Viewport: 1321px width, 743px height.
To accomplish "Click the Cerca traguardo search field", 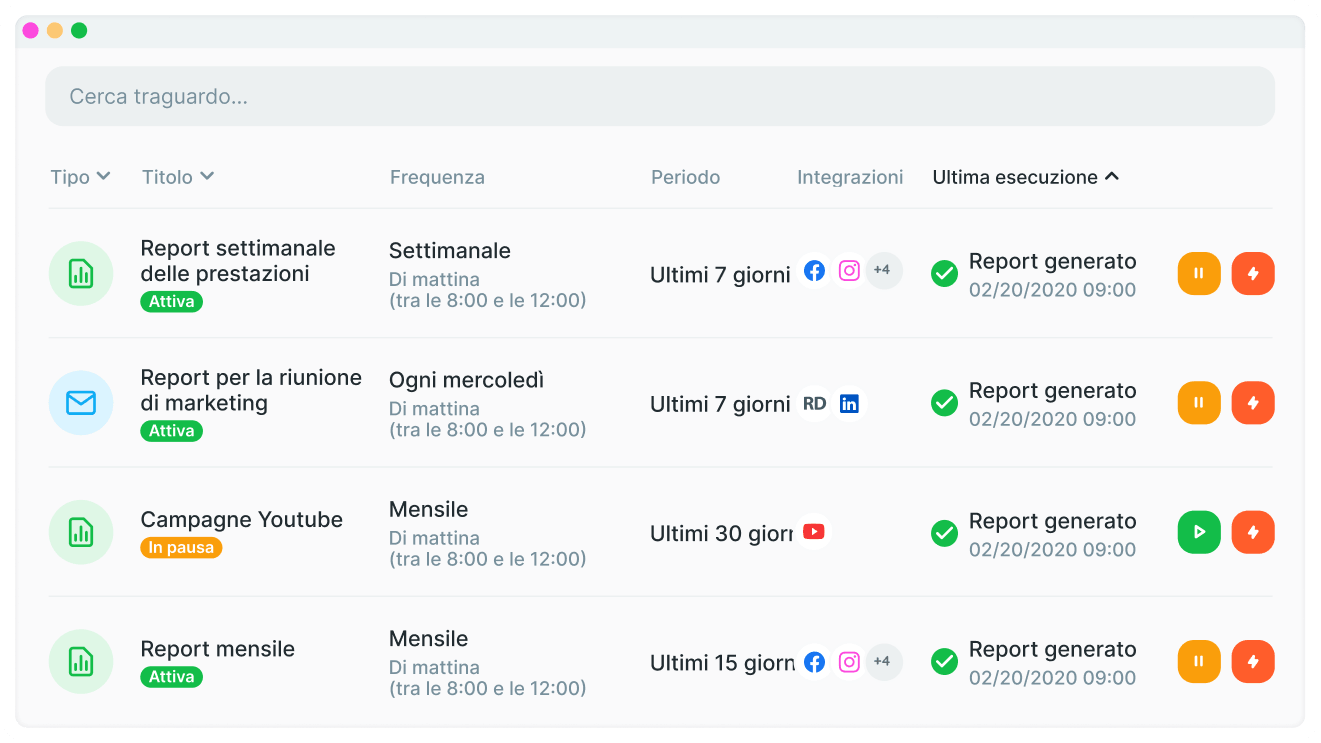I will [660, 96].
